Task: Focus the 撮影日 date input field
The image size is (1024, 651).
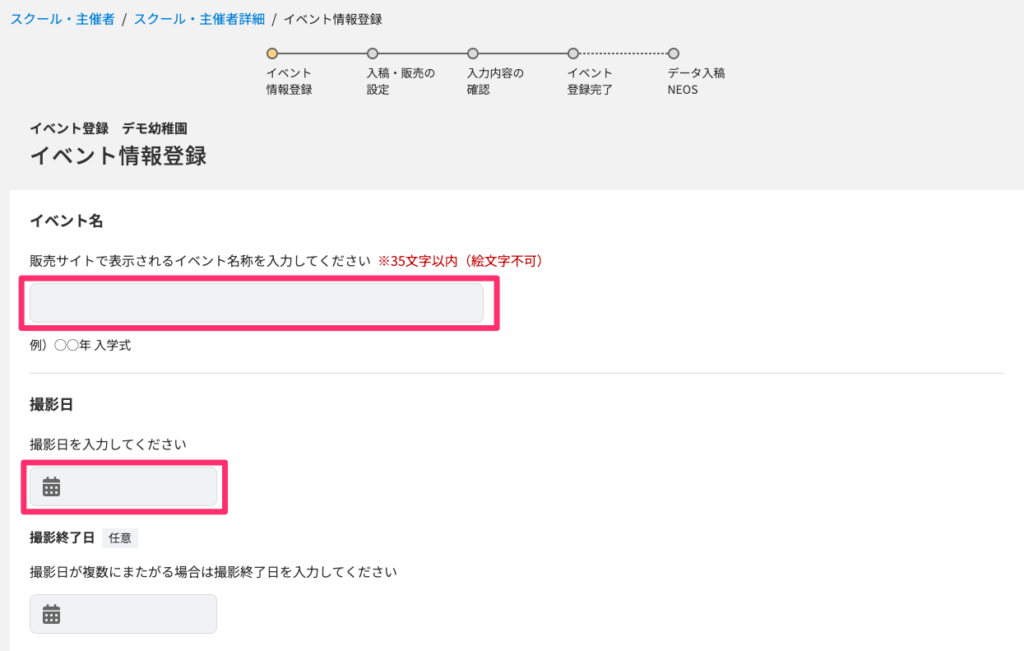Action: click(x=123, y=486)
